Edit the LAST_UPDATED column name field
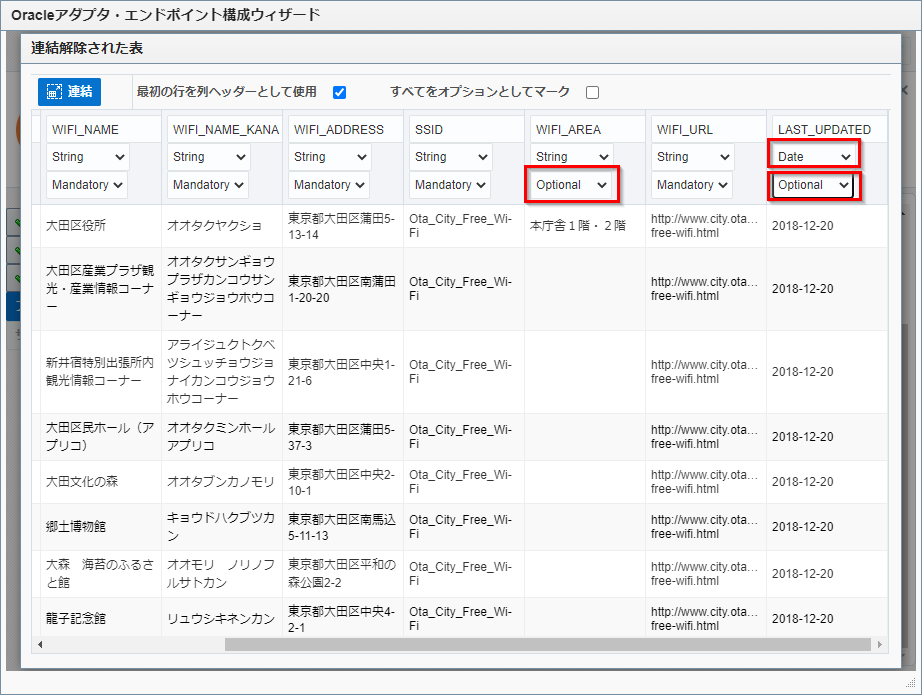This screenshot has width=922, height=695. click(x=826, y=129)
